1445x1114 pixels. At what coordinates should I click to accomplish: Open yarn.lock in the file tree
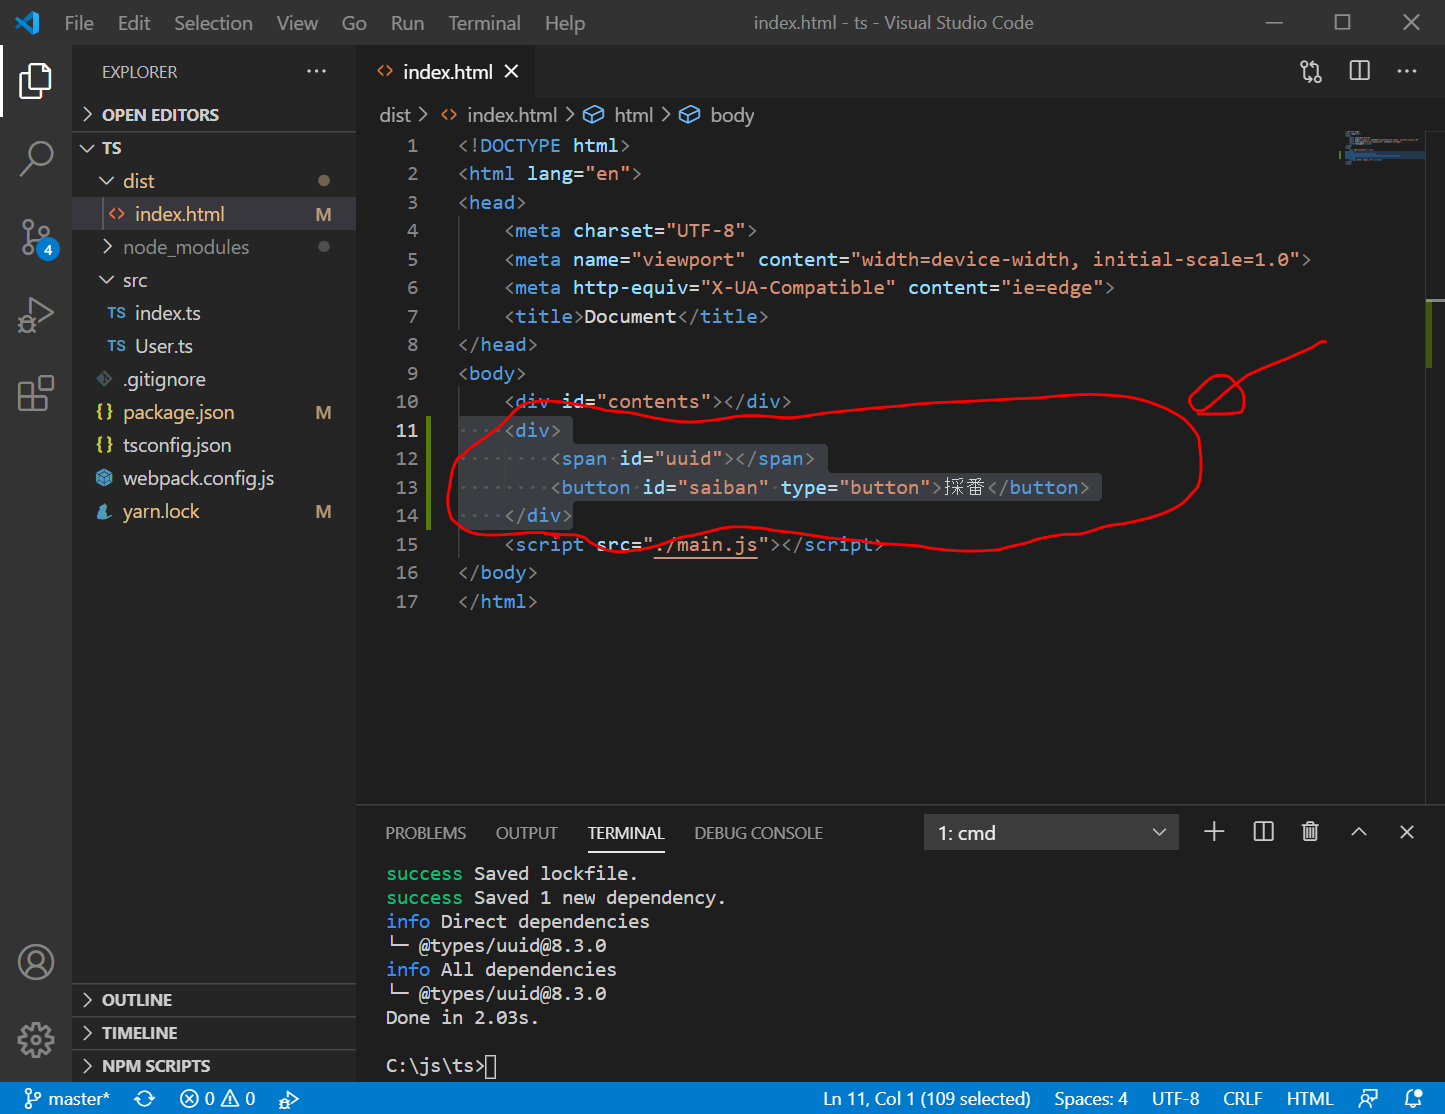pyautogui.click(x=214, y=511)
